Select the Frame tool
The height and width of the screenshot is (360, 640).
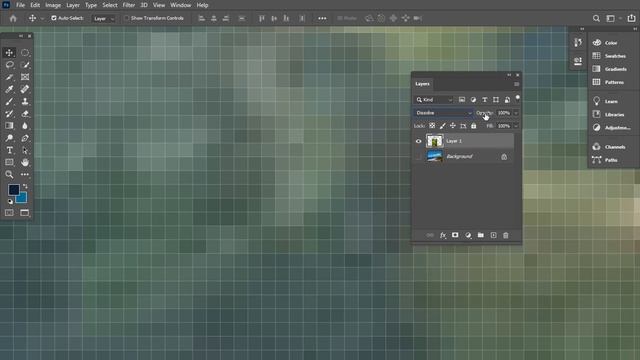pos(25,77)
